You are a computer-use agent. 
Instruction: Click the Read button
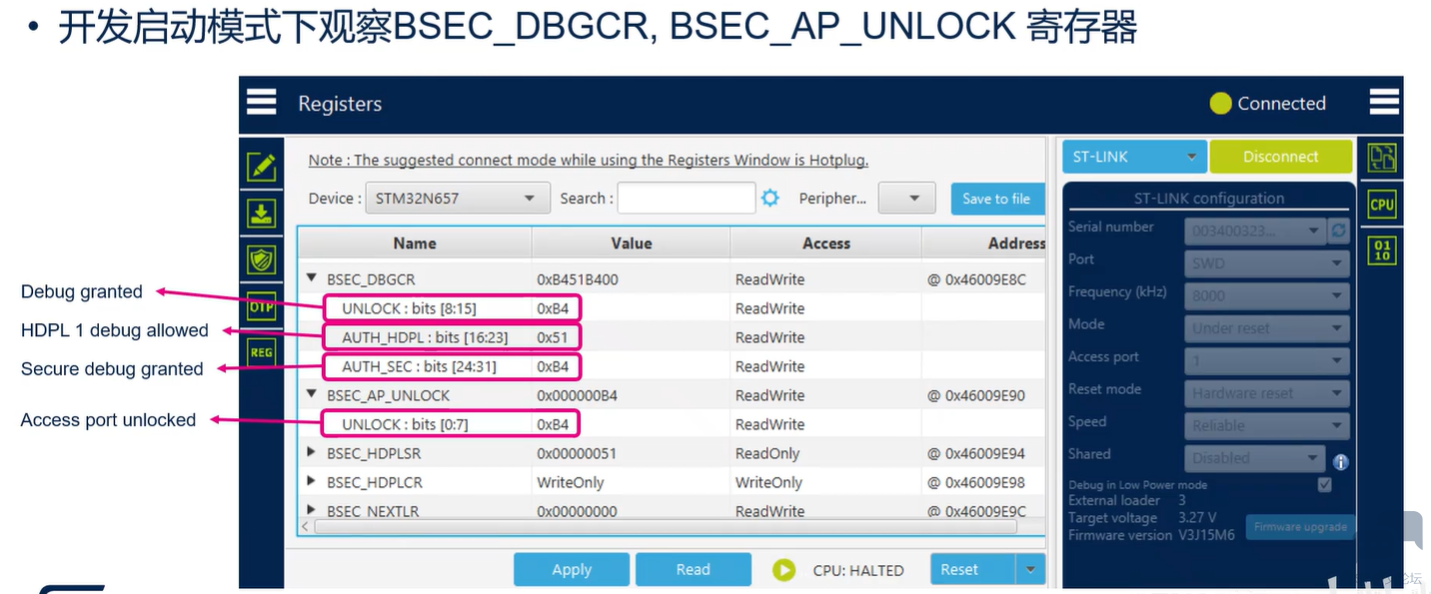pyautogui.click(x=693, y=570)
